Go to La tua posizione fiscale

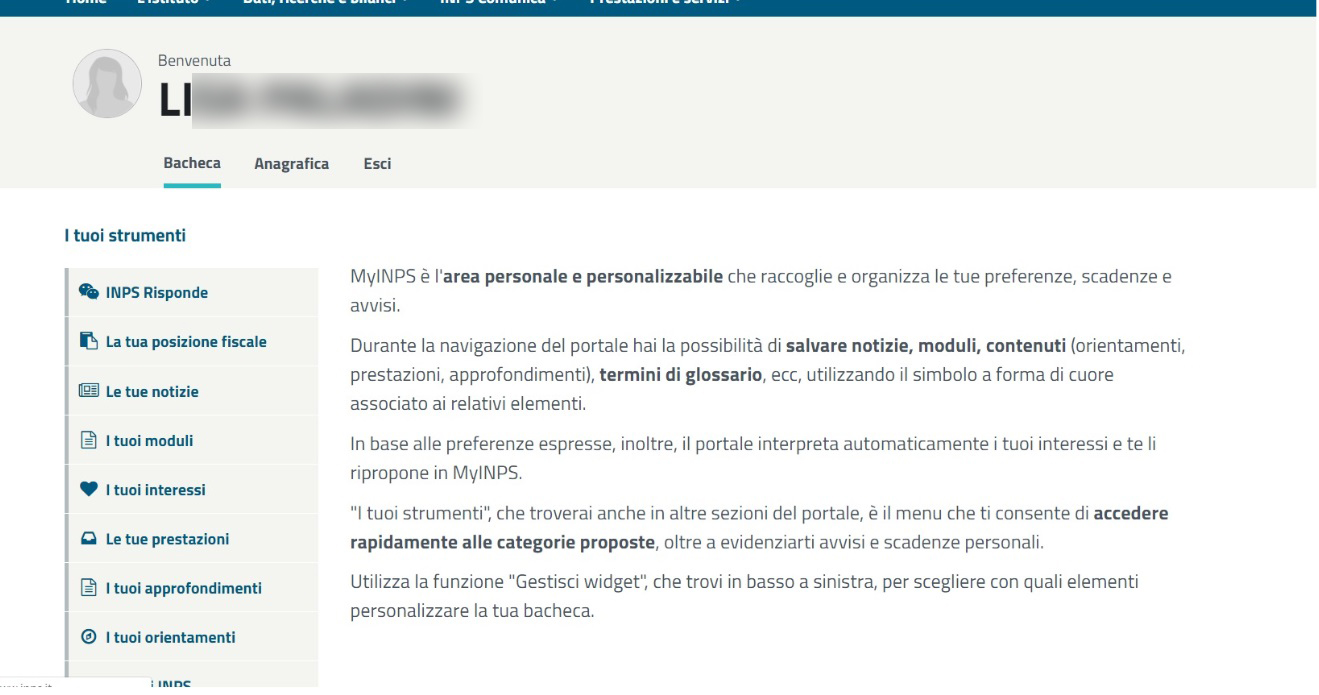coord(186,342)
